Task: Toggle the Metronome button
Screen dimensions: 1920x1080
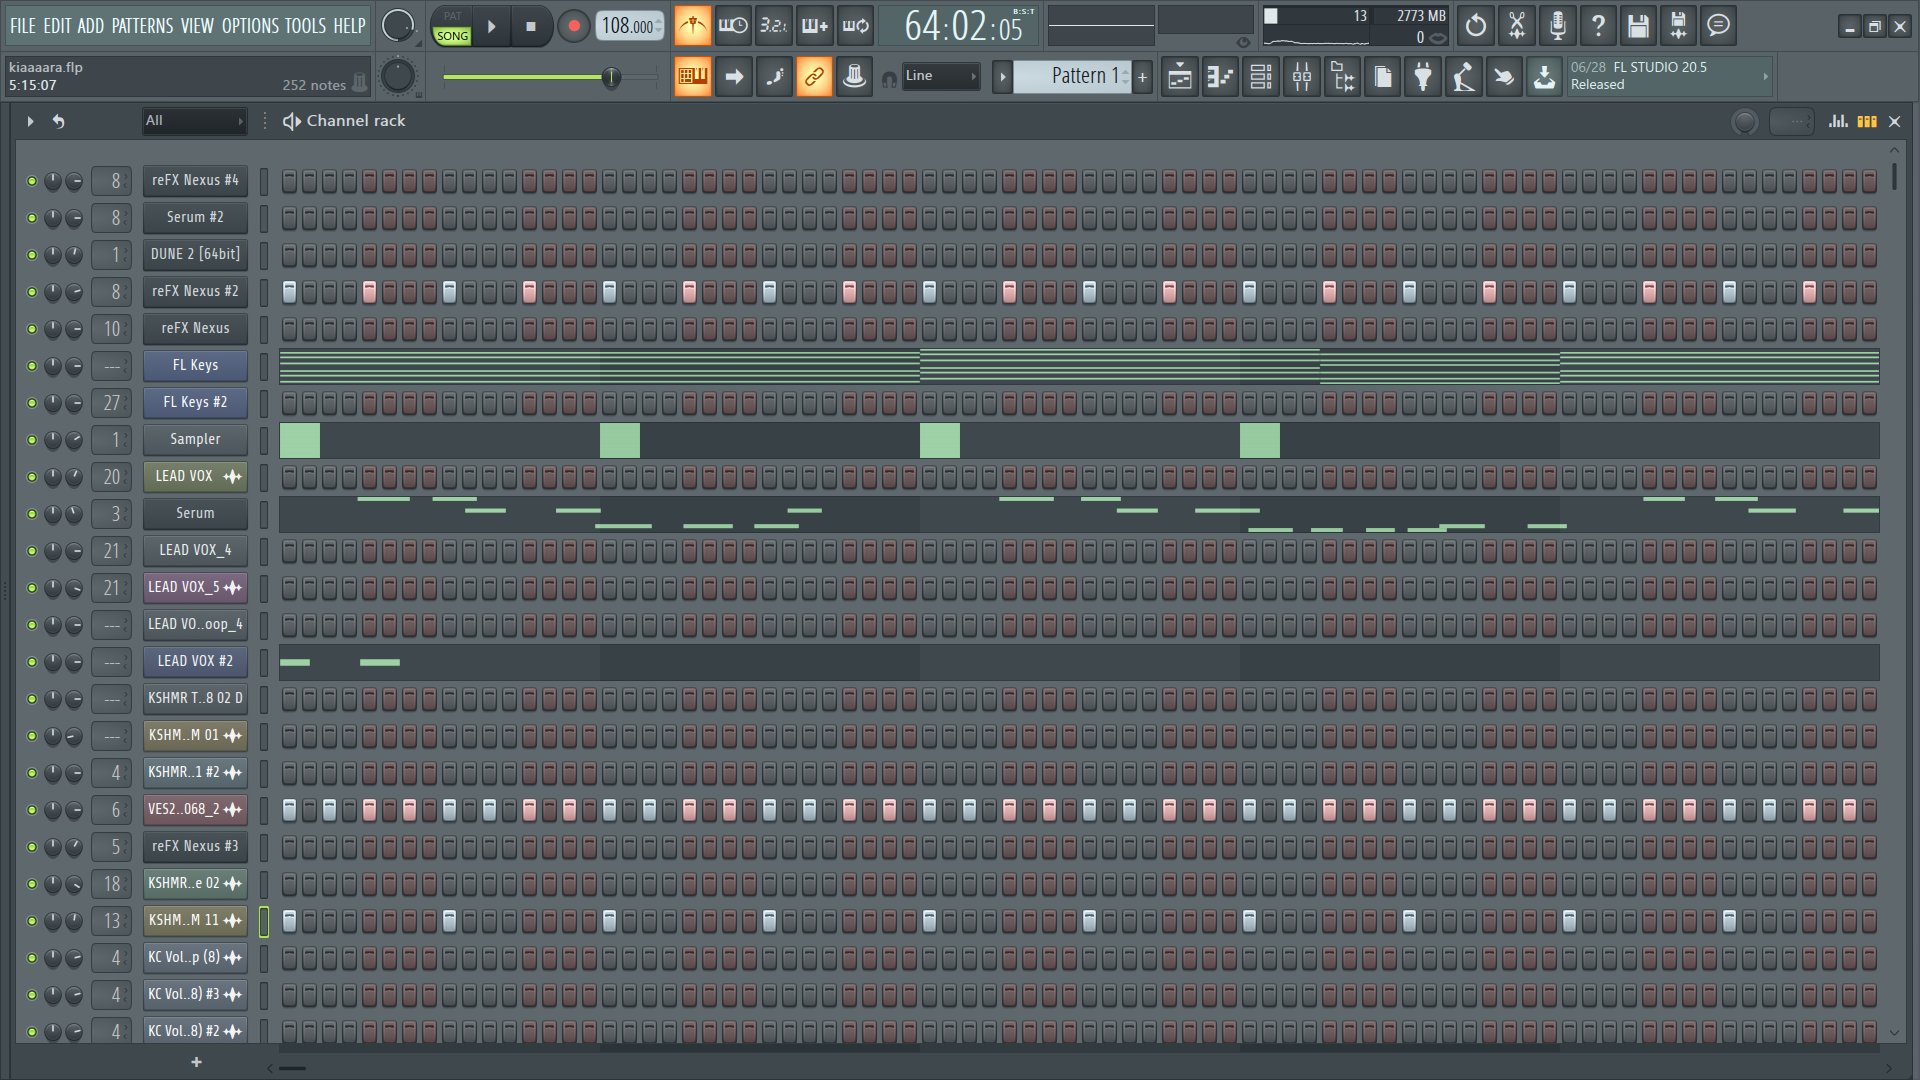Action: (692, 26)
